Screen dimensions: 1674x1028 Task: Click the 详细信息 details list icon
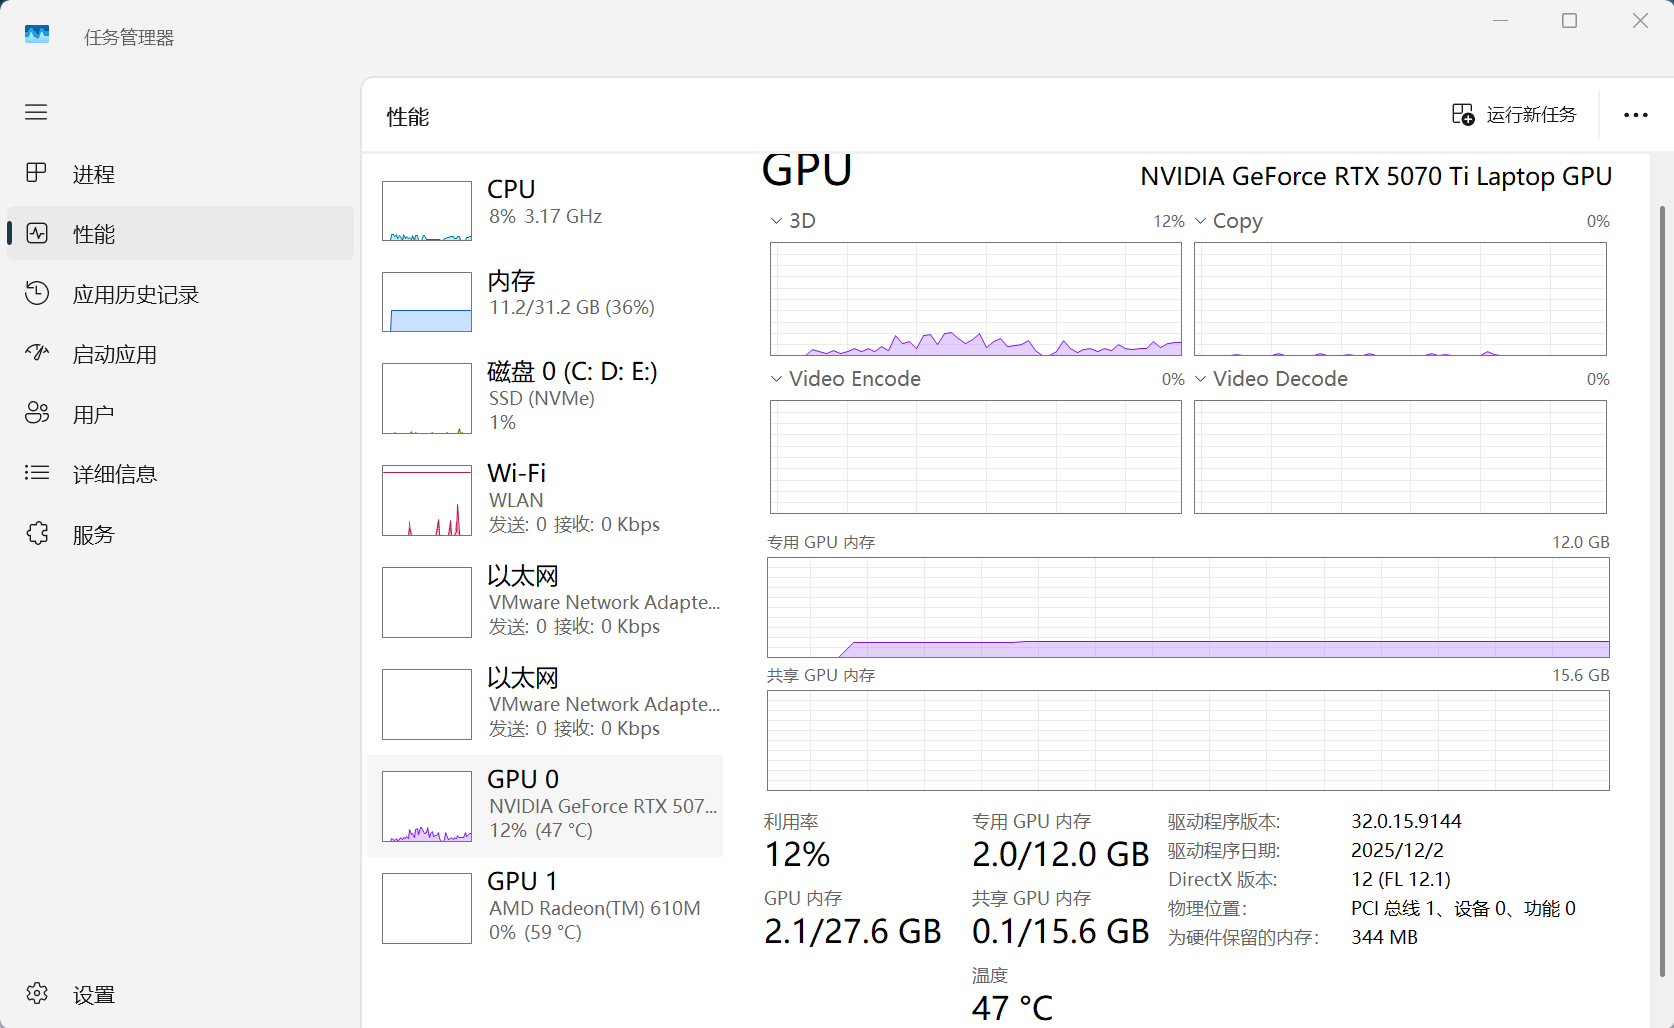[37, 473]
